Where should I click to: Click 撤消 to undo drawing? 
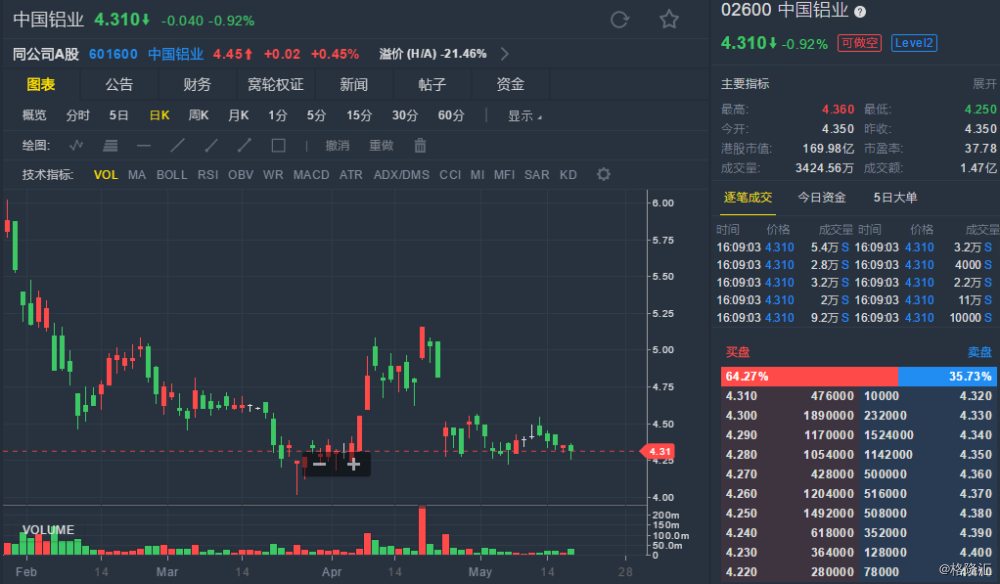click(x=337, y=145)
